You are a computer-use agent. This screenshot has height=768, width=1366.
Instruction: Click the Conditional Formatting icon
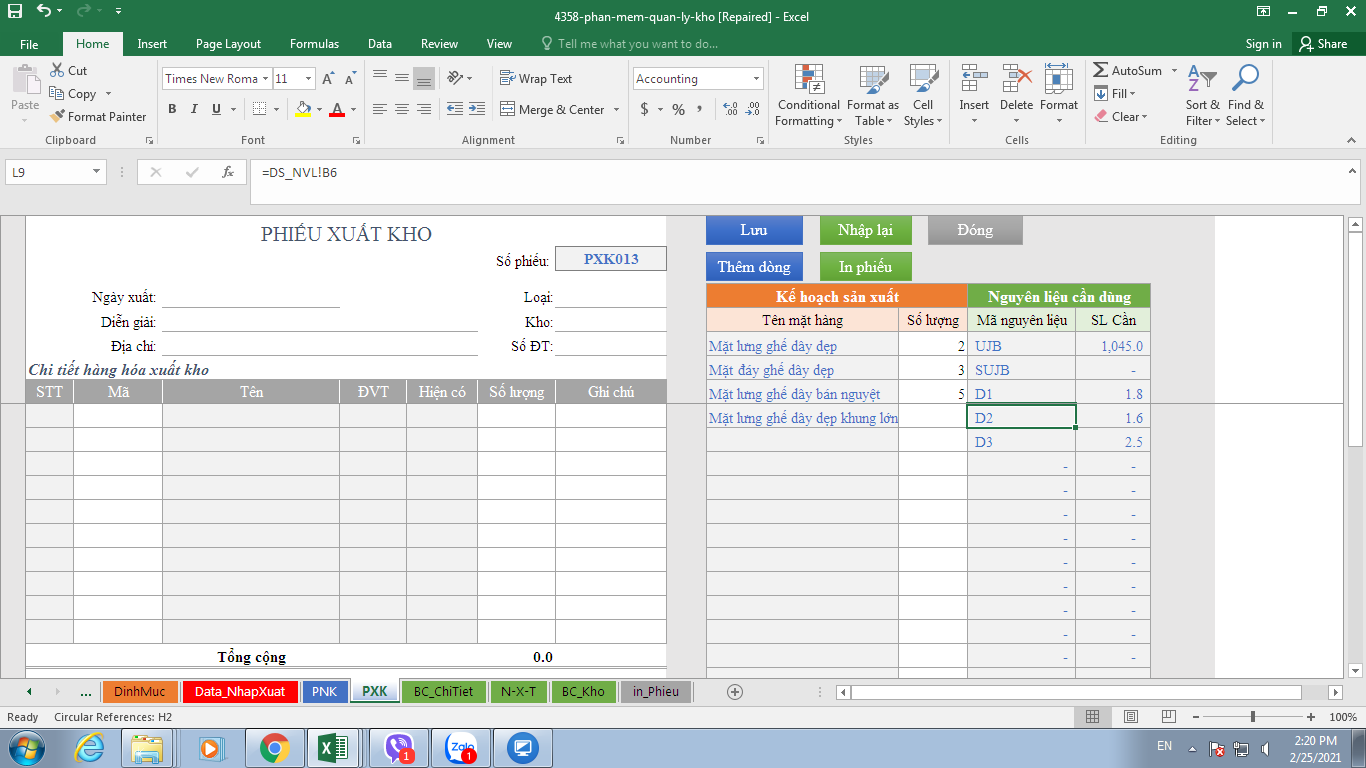pyautogui.click(x=808, y=79)
